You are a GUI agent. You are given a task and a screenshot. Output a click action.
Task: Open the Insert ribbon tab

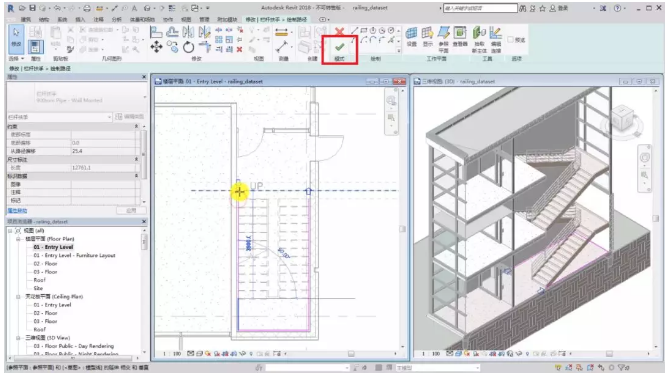coord(80,19)
